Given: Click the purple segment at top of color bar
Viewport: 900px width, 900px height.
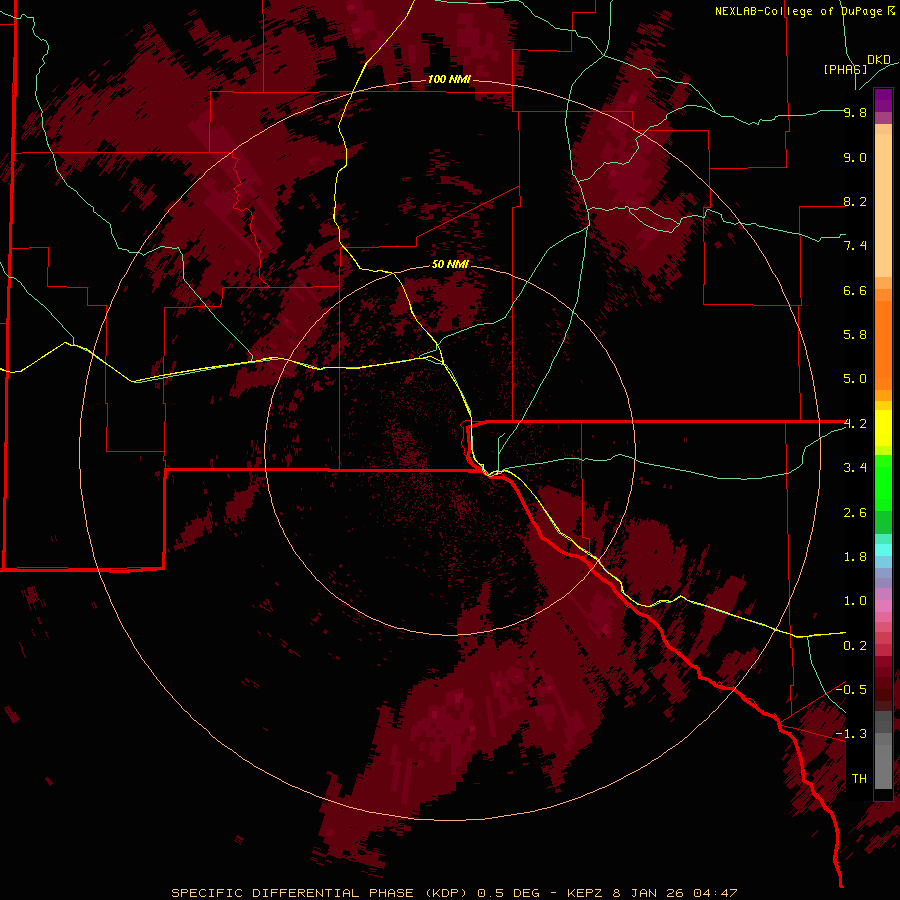Looking at the screenshot, I should 883,101.
